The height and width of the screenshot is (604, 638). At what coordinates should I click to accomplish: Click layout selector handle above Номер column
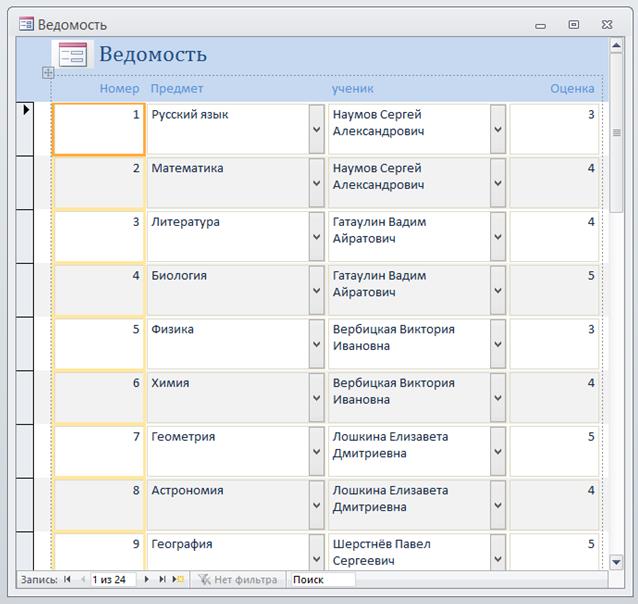pos(48,73)
